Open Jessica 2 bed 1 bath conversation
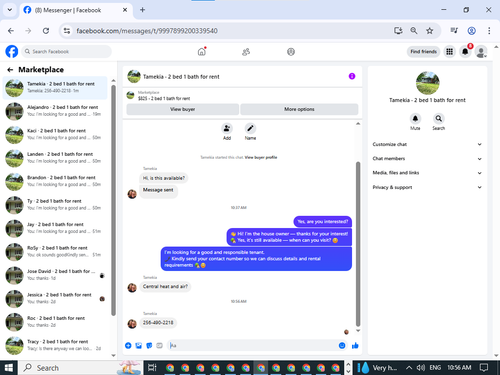The height and width of the screenshot is (375, 500). 55,299
